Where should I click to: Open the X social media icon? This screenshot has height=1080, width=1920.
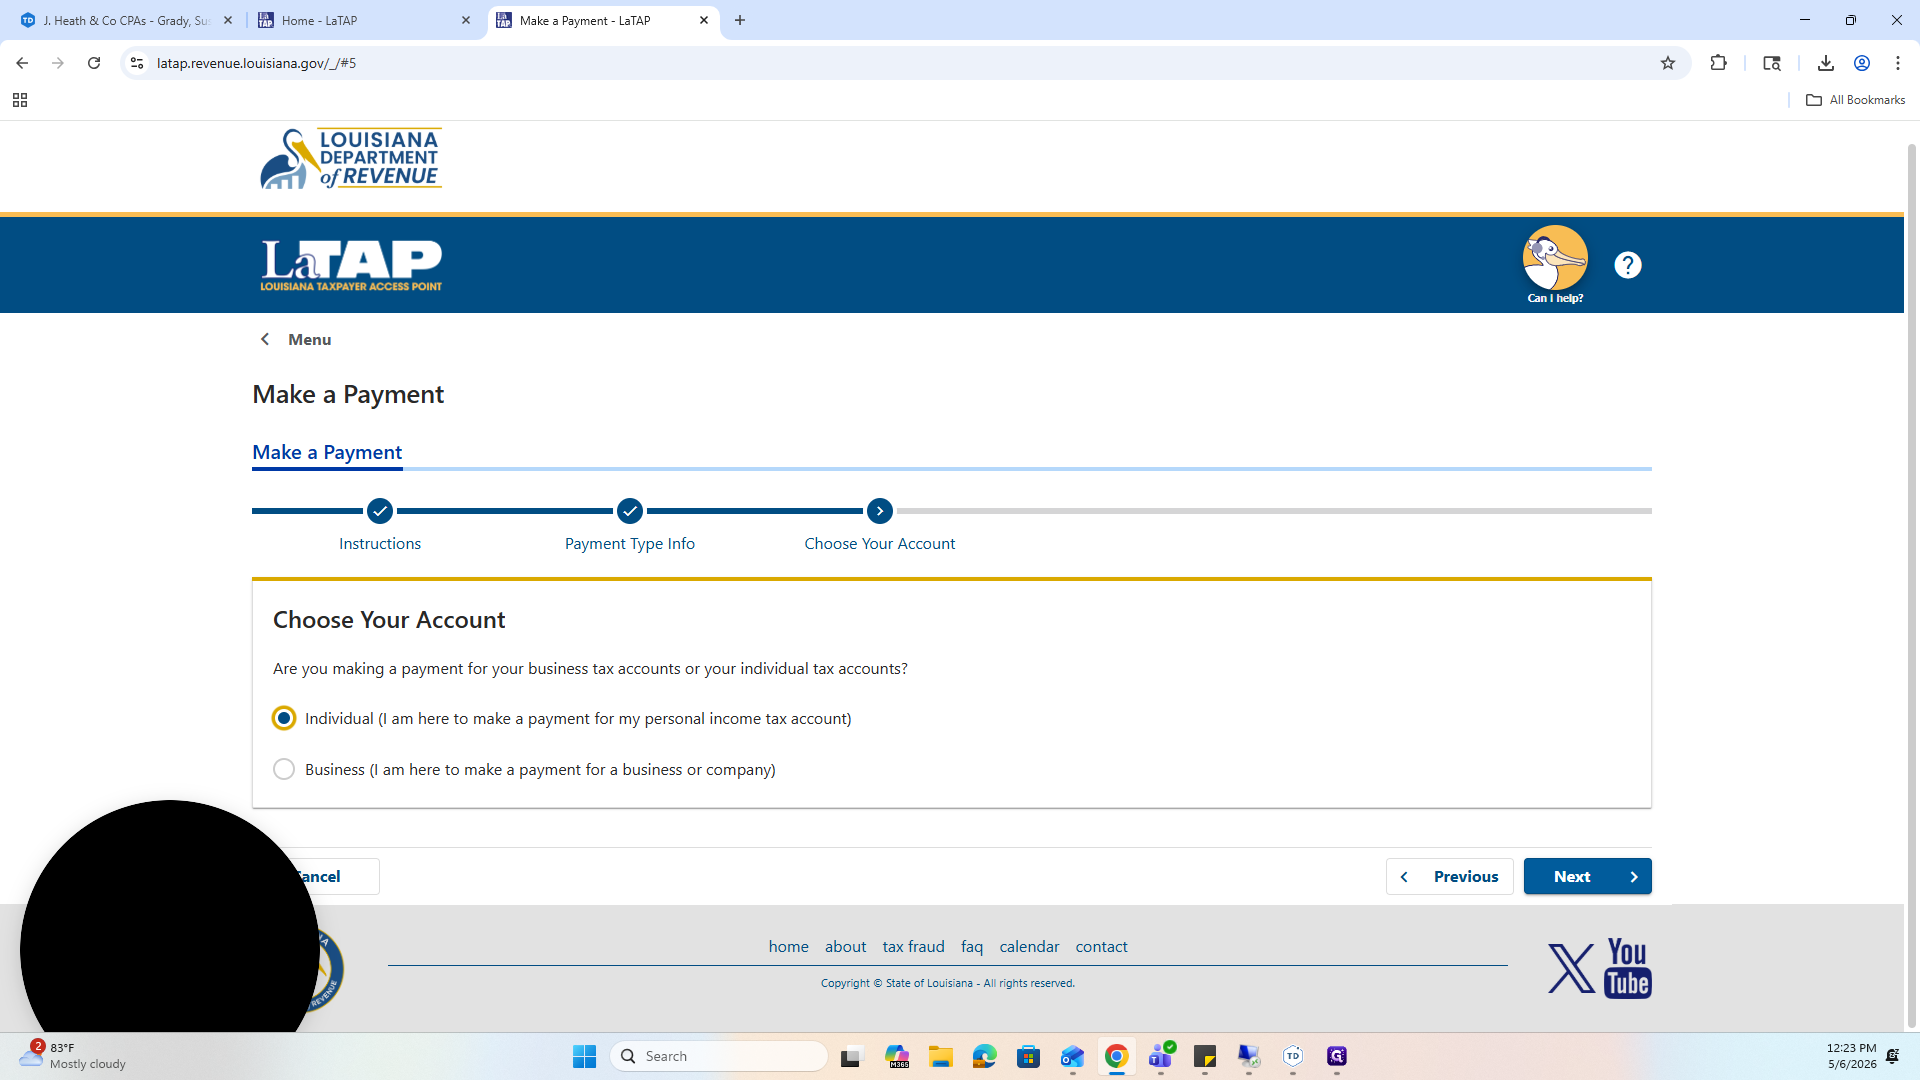1571,968
